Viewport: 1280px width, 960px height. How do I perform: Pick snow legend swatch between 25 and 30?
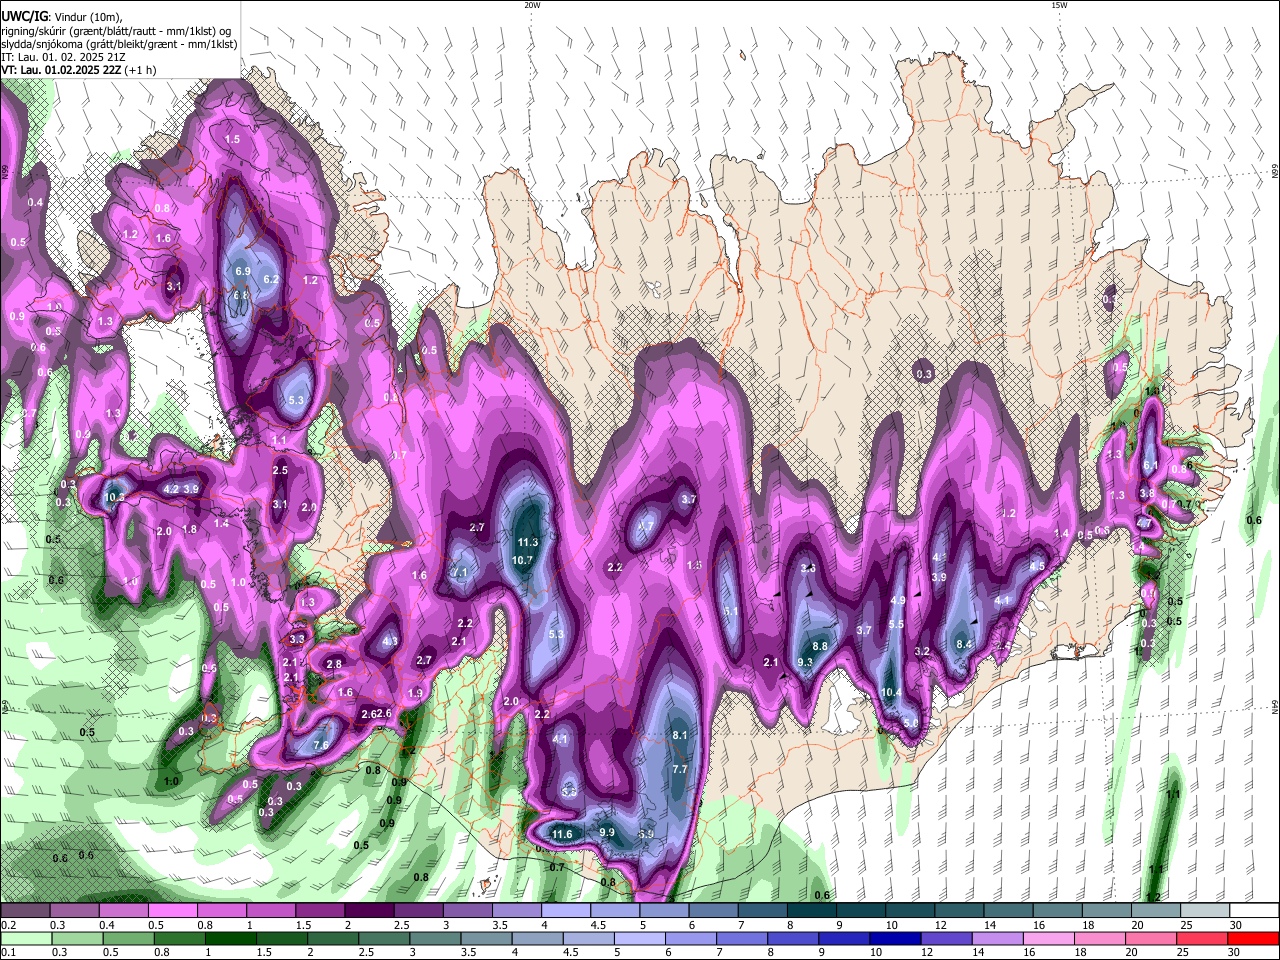click(x=1205, y=911)
